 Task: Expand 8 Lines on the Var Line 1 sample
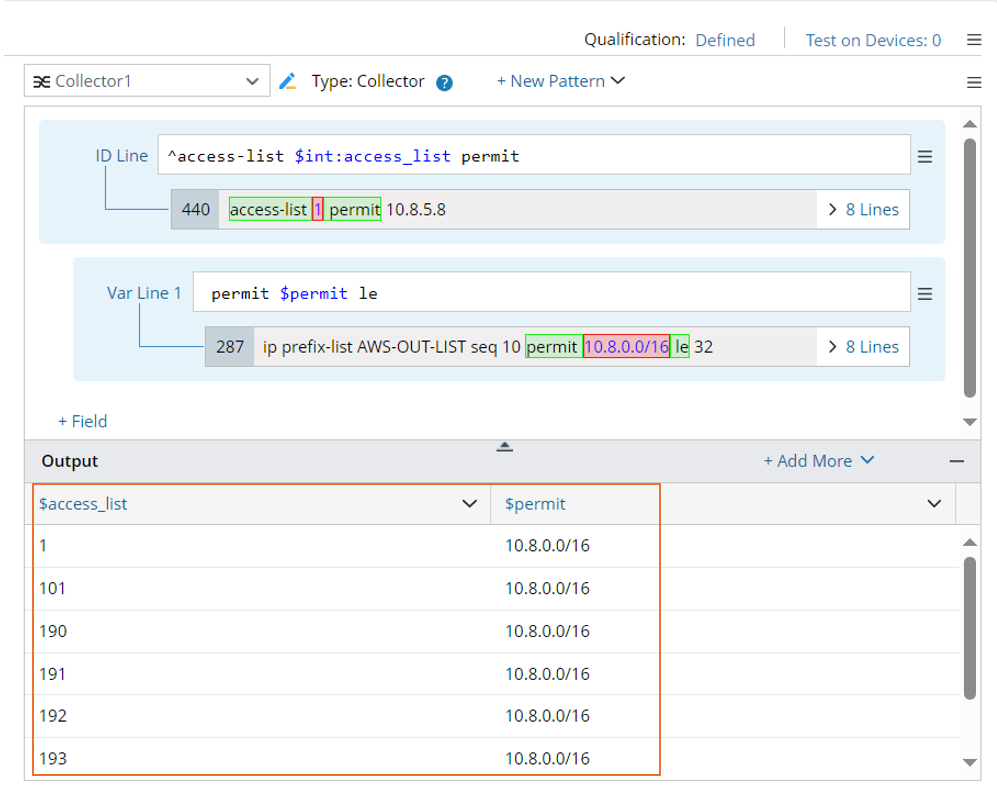pyautogui.click(x=864, y=347)
